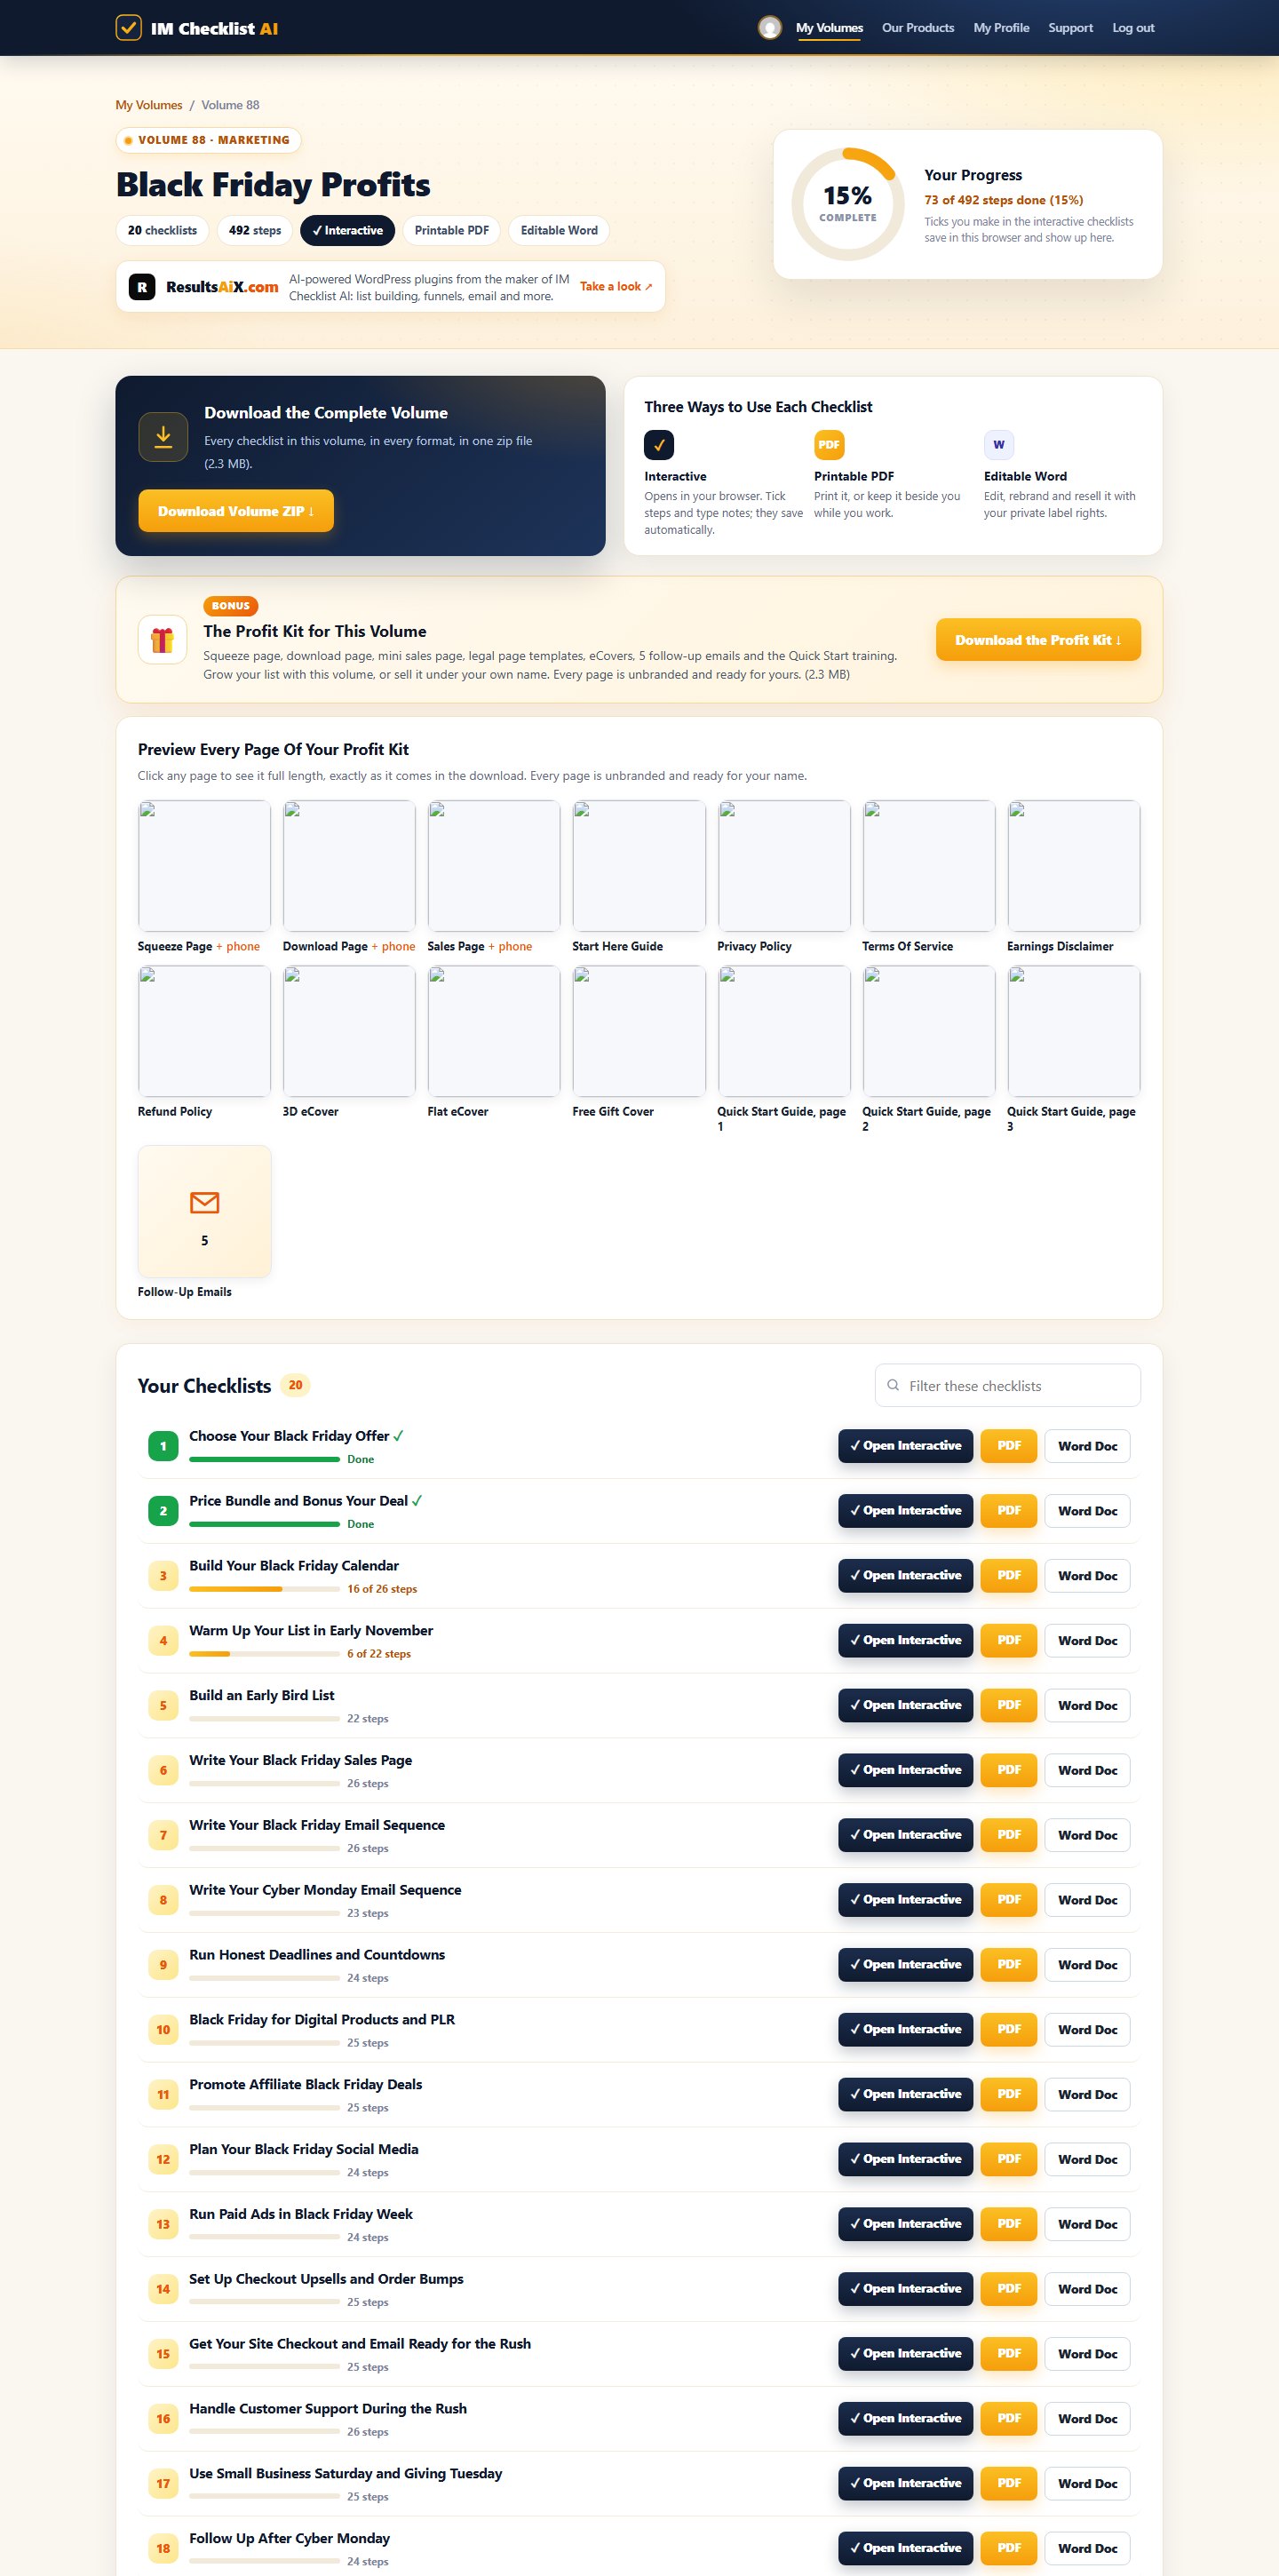This screenshot has width=1279, height=2576.
Task: Click the 15% complete progress ring
Action: [847, 204]
